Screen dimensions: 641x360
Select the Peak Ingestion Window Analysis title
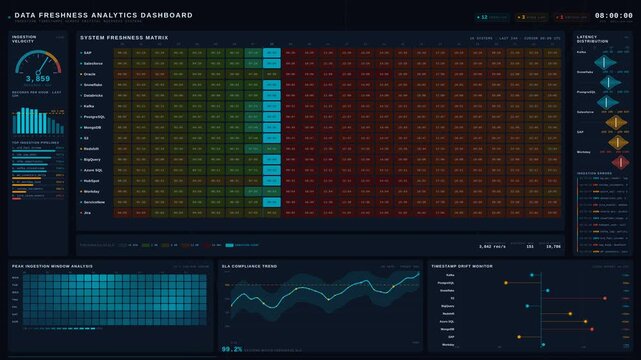52,266
